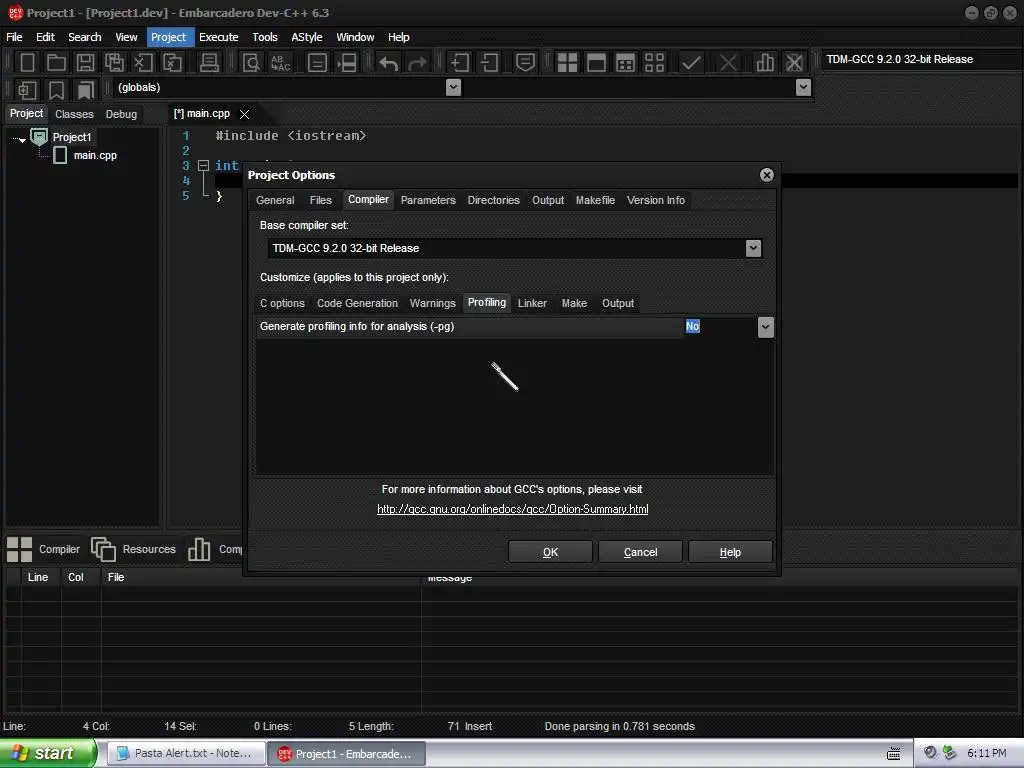Click the Run window toolbar icon
The height and width of the screenshot is (768, 1024).
click(x=596, y=63)
